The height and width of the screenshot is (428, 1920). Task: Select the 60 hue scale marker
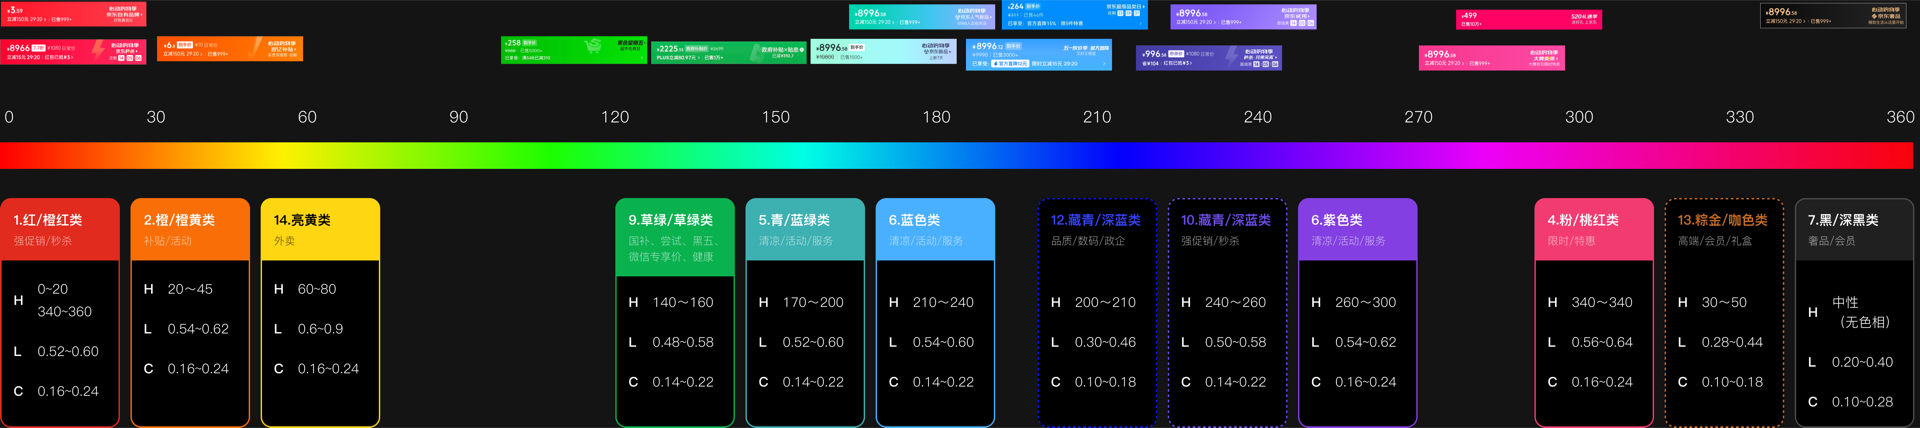point(307,117)
